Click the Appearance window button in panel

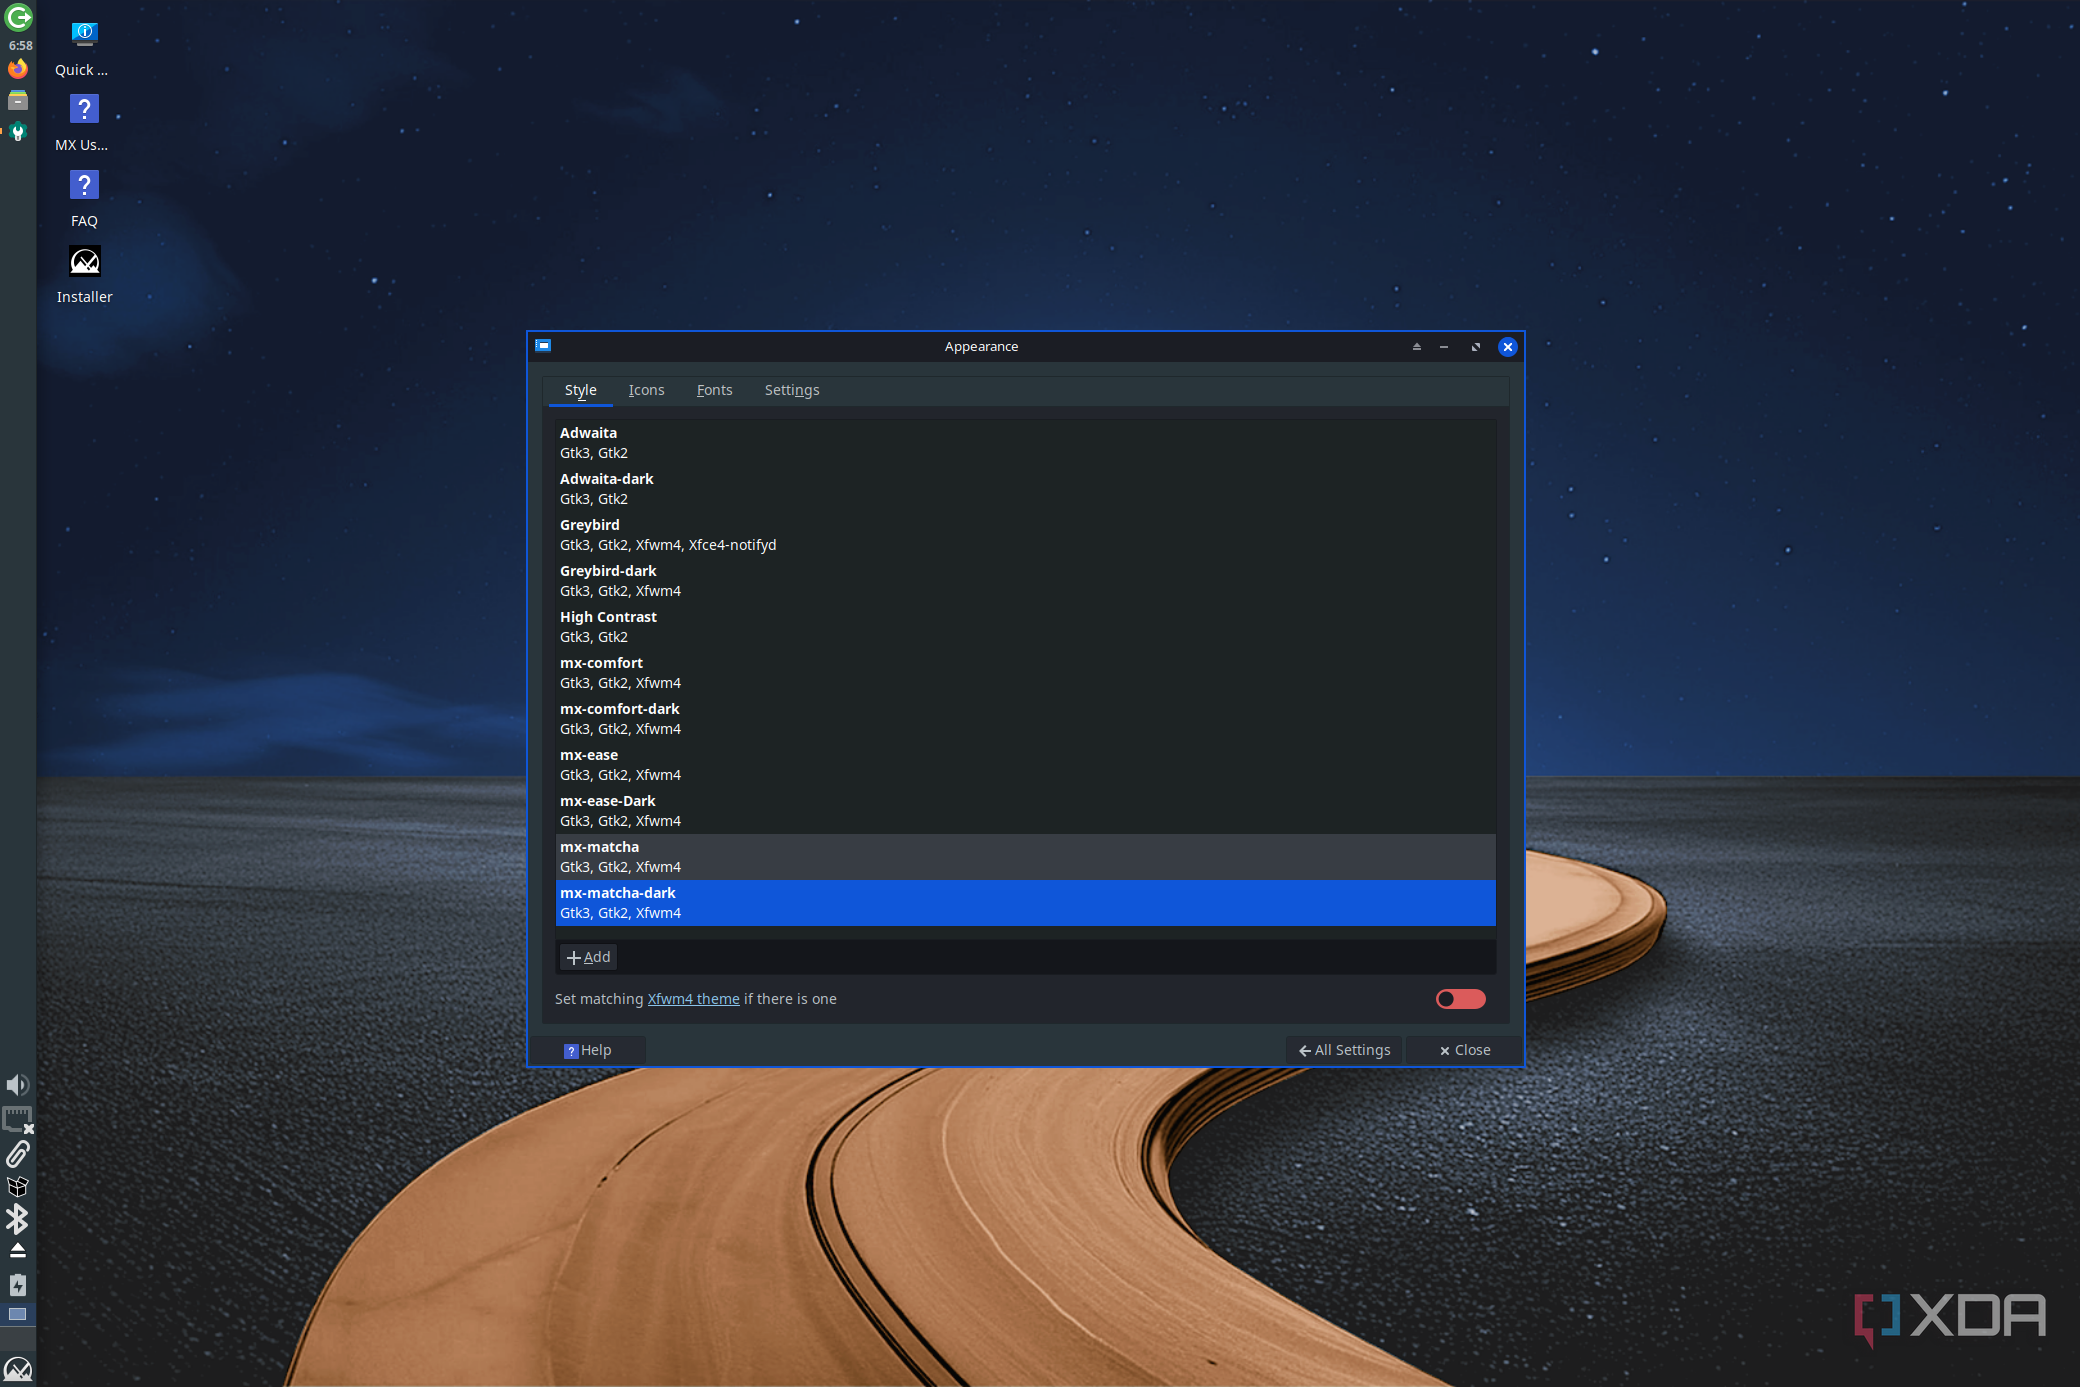18,1315
